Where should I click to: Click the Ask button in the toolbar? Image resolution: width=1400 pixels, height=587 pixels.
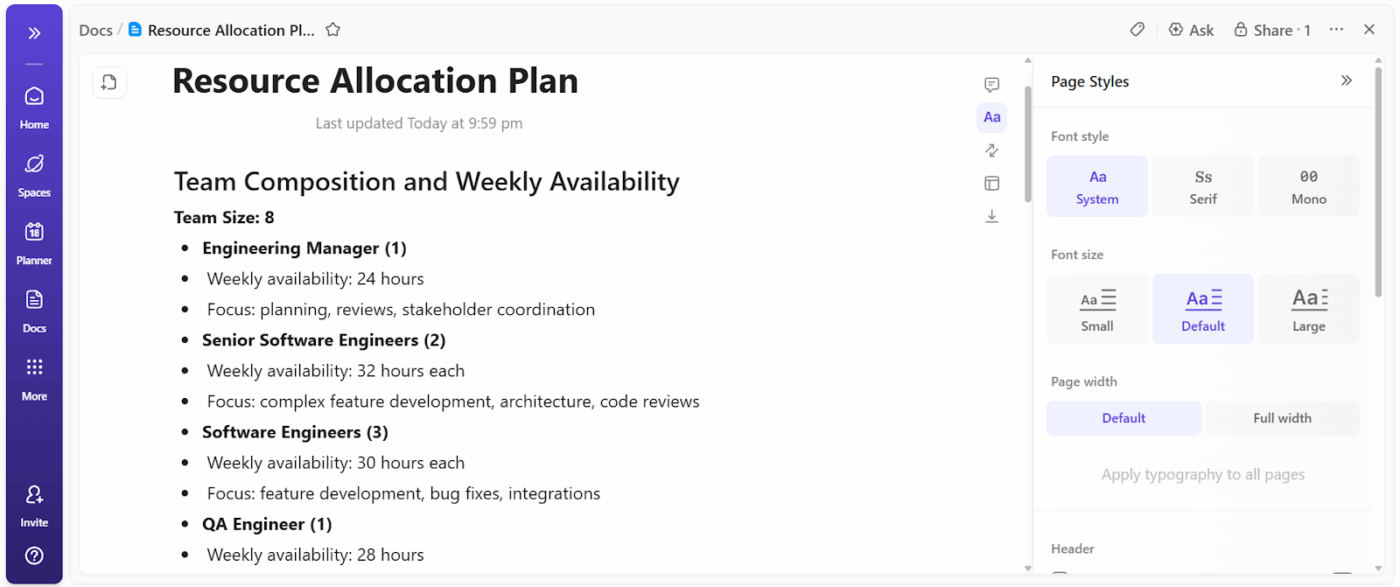(x=1191, y=29)
